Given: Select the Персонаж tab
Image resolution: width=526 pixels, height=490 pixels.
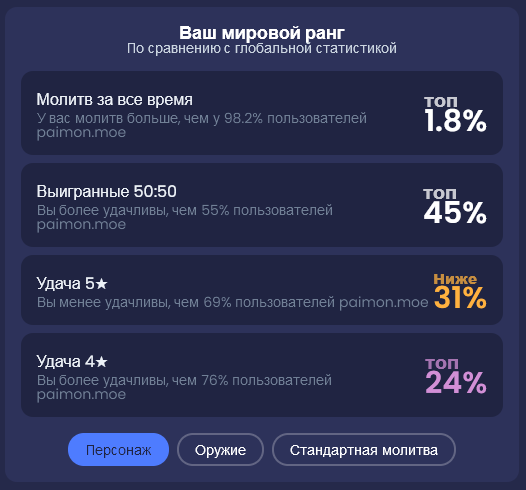Looking at the screenshot, I should click(118, 449).
